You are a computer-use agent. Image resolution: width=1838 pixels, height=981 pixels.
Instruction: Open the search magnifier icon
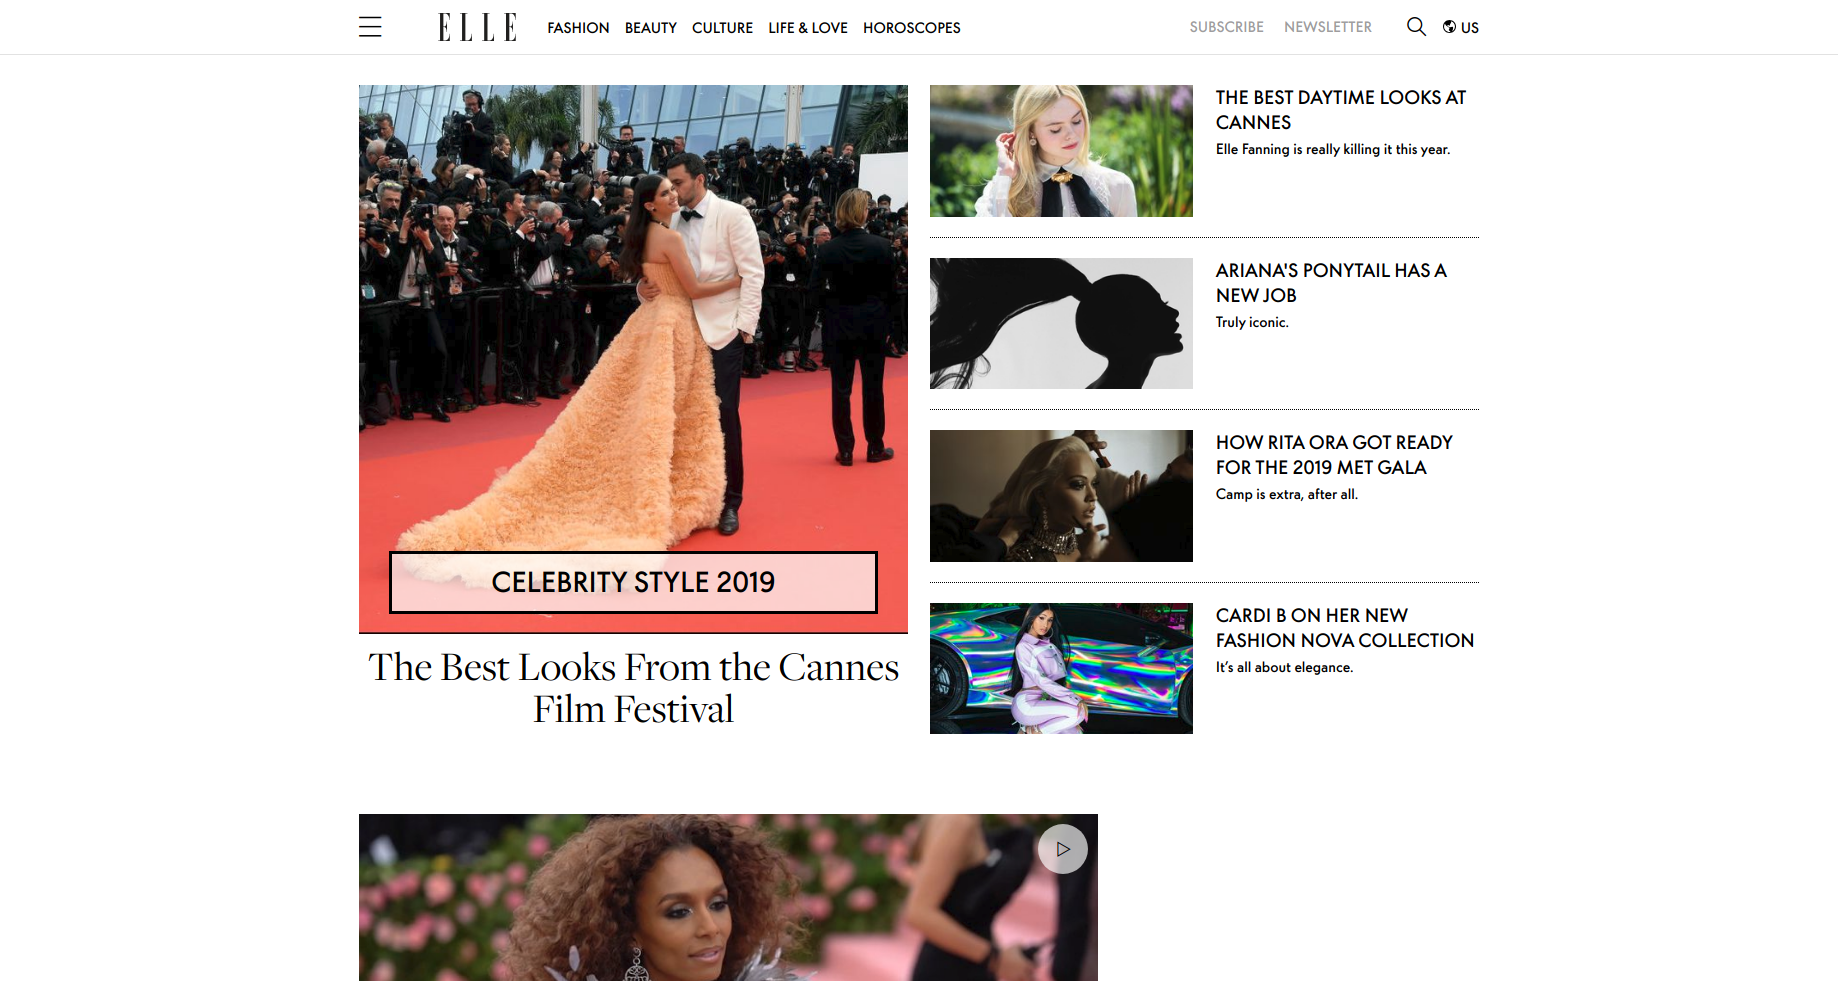pos(1416,27)
